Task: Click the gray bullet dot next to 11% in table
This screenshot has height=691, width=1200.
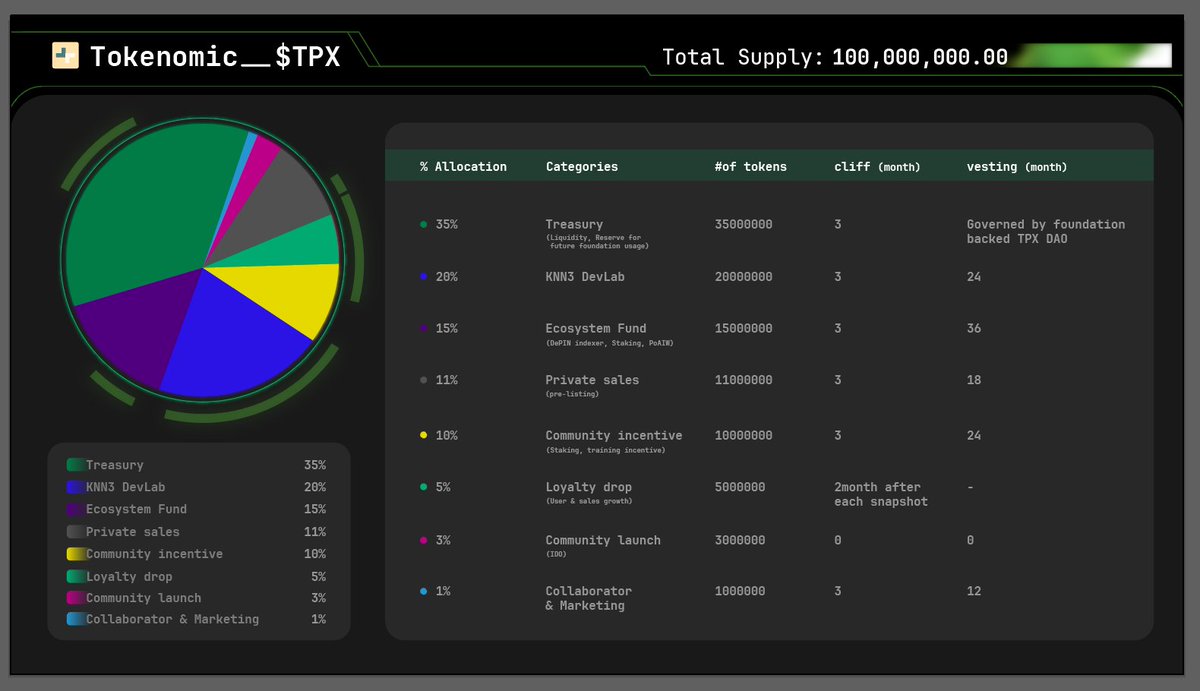Action: click(x=424, y=380)
